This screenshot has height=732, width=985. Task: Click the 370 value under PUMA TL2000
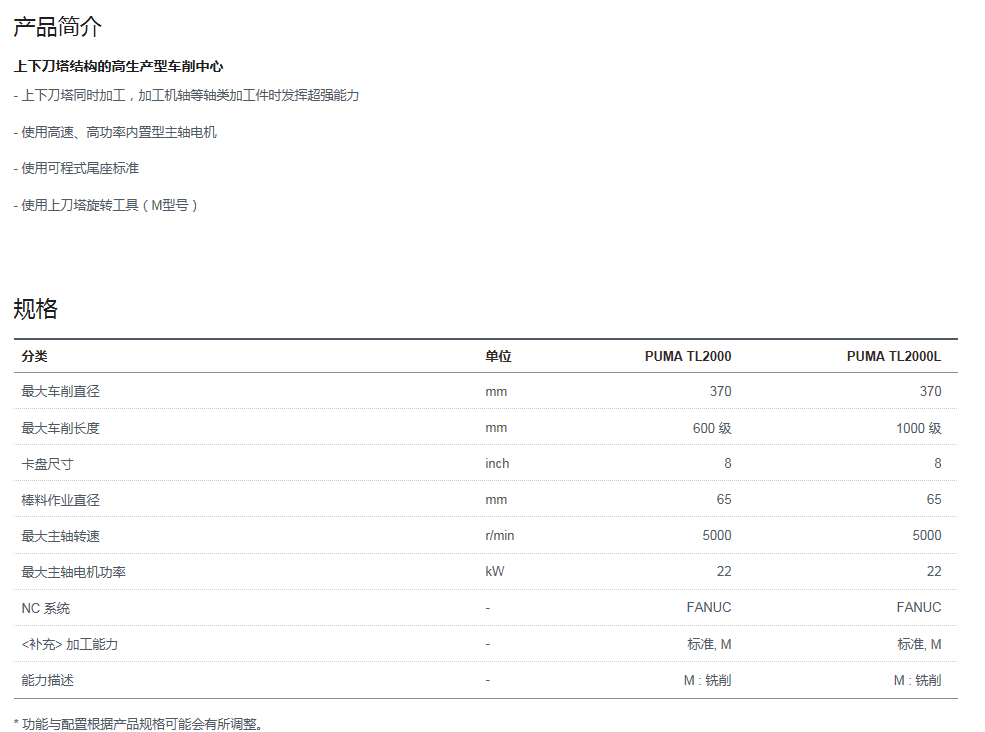721,391
